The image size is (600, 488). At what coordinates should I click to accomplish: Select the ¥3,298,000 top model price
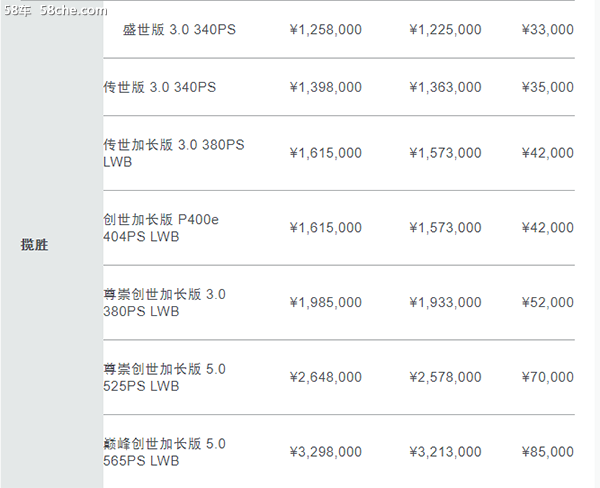coord(326,452)
